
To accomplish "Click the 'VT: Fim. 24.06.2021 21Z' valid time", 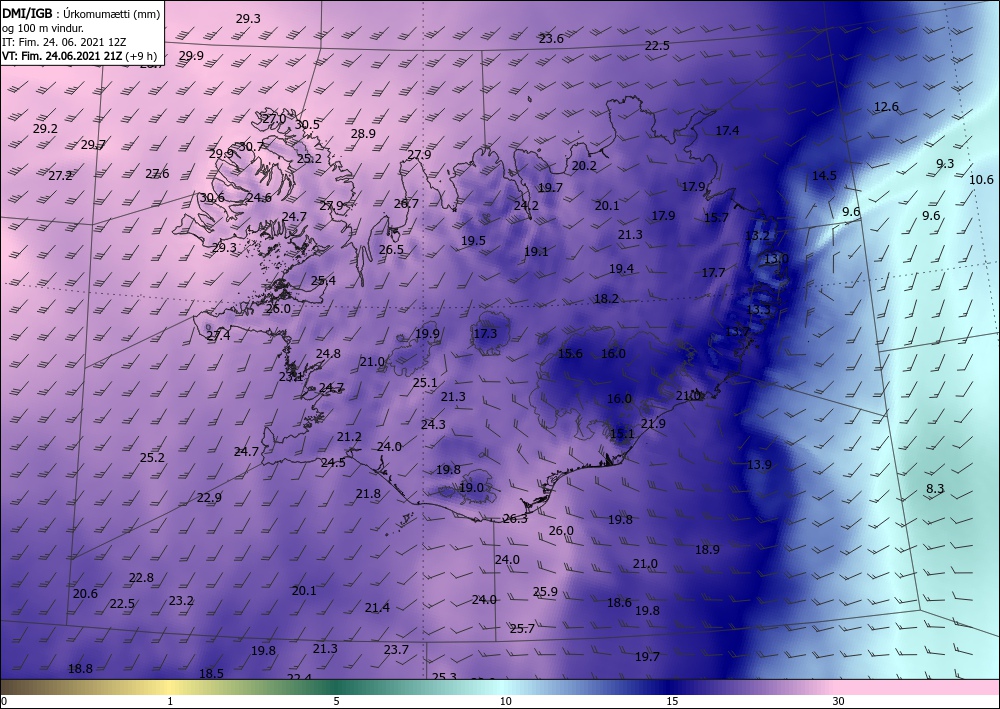I will pyautogui.click(x=62, y=56).
